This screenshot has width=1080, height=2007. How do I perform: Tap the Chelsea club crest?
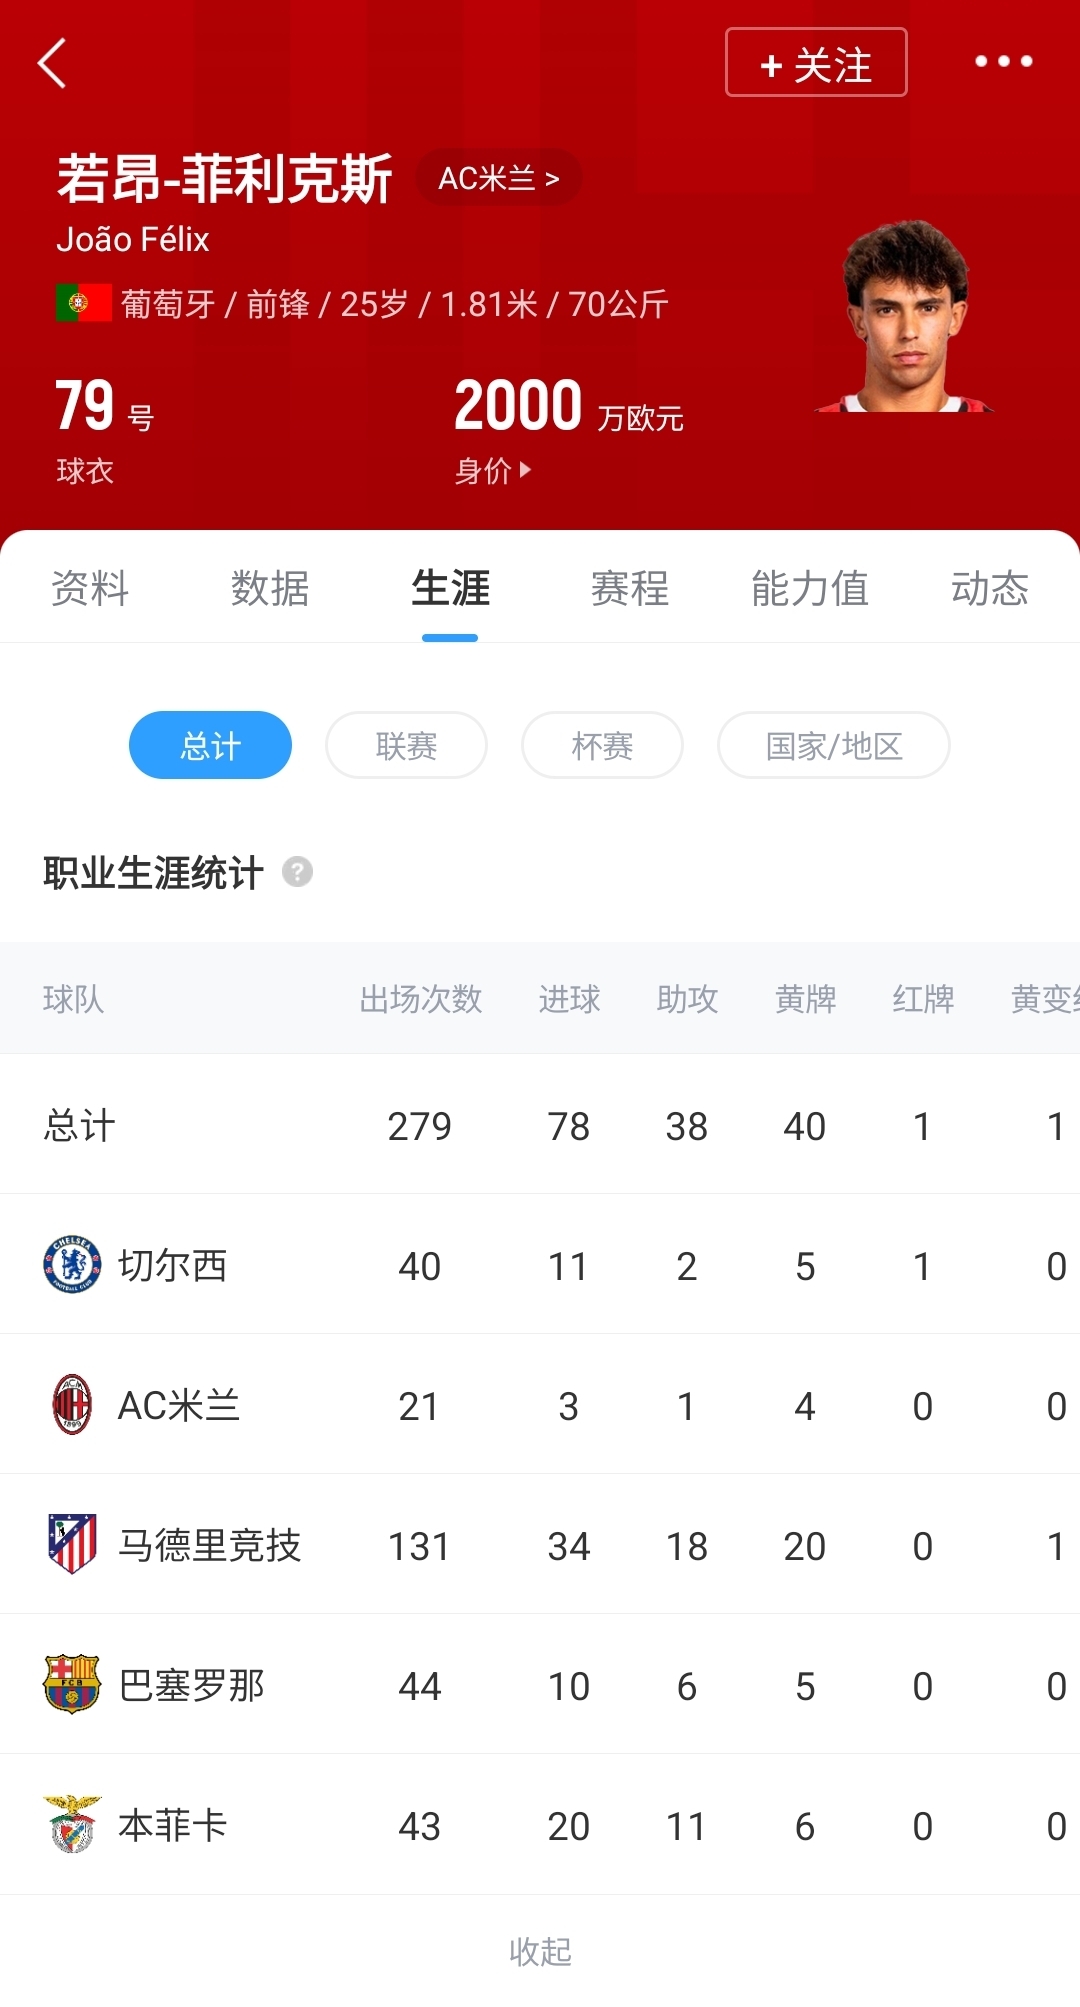pyautogui.click(x=72, y=1265)
